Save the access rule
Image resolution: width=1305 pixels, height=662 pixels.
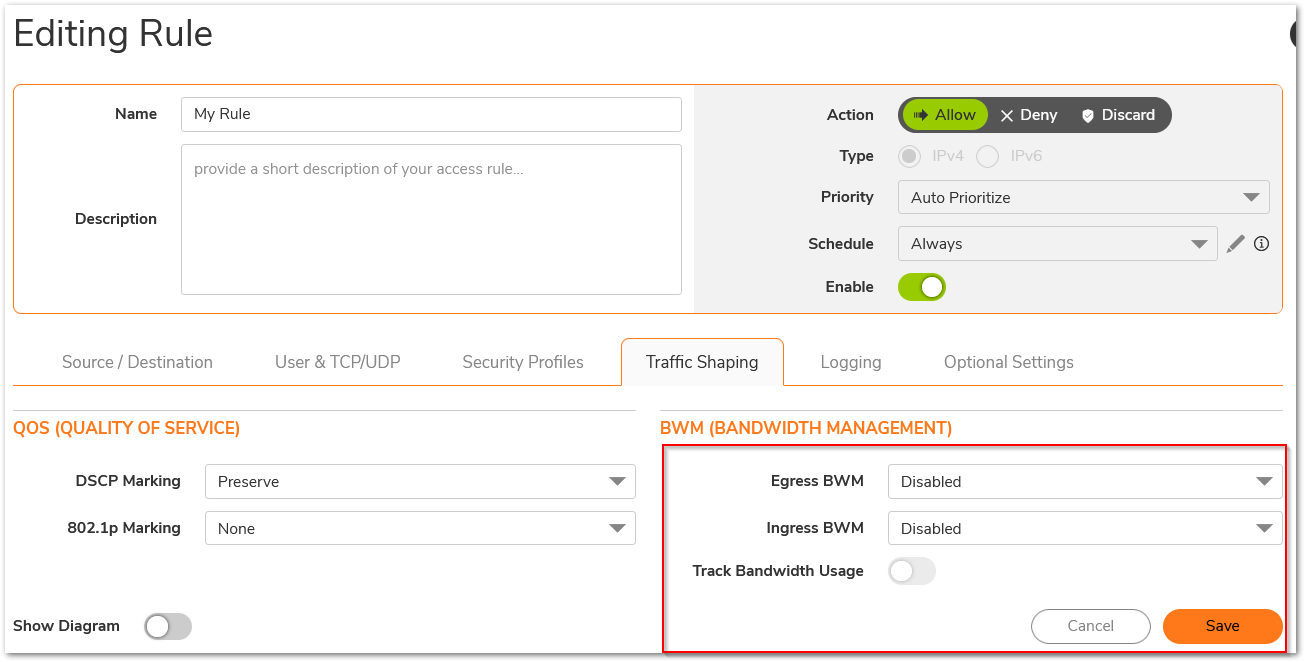[1223, 626]
